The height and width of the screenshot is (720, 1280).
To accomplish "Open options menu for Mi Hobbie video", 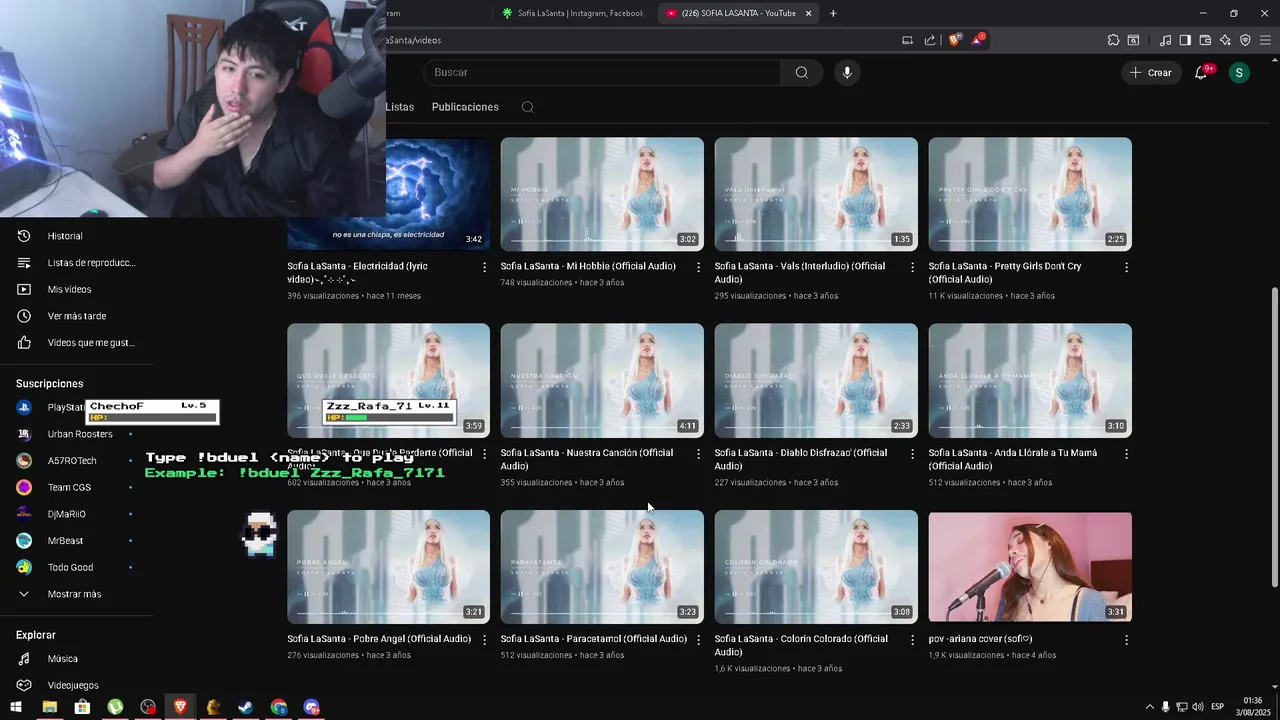I will pos(698,267).
